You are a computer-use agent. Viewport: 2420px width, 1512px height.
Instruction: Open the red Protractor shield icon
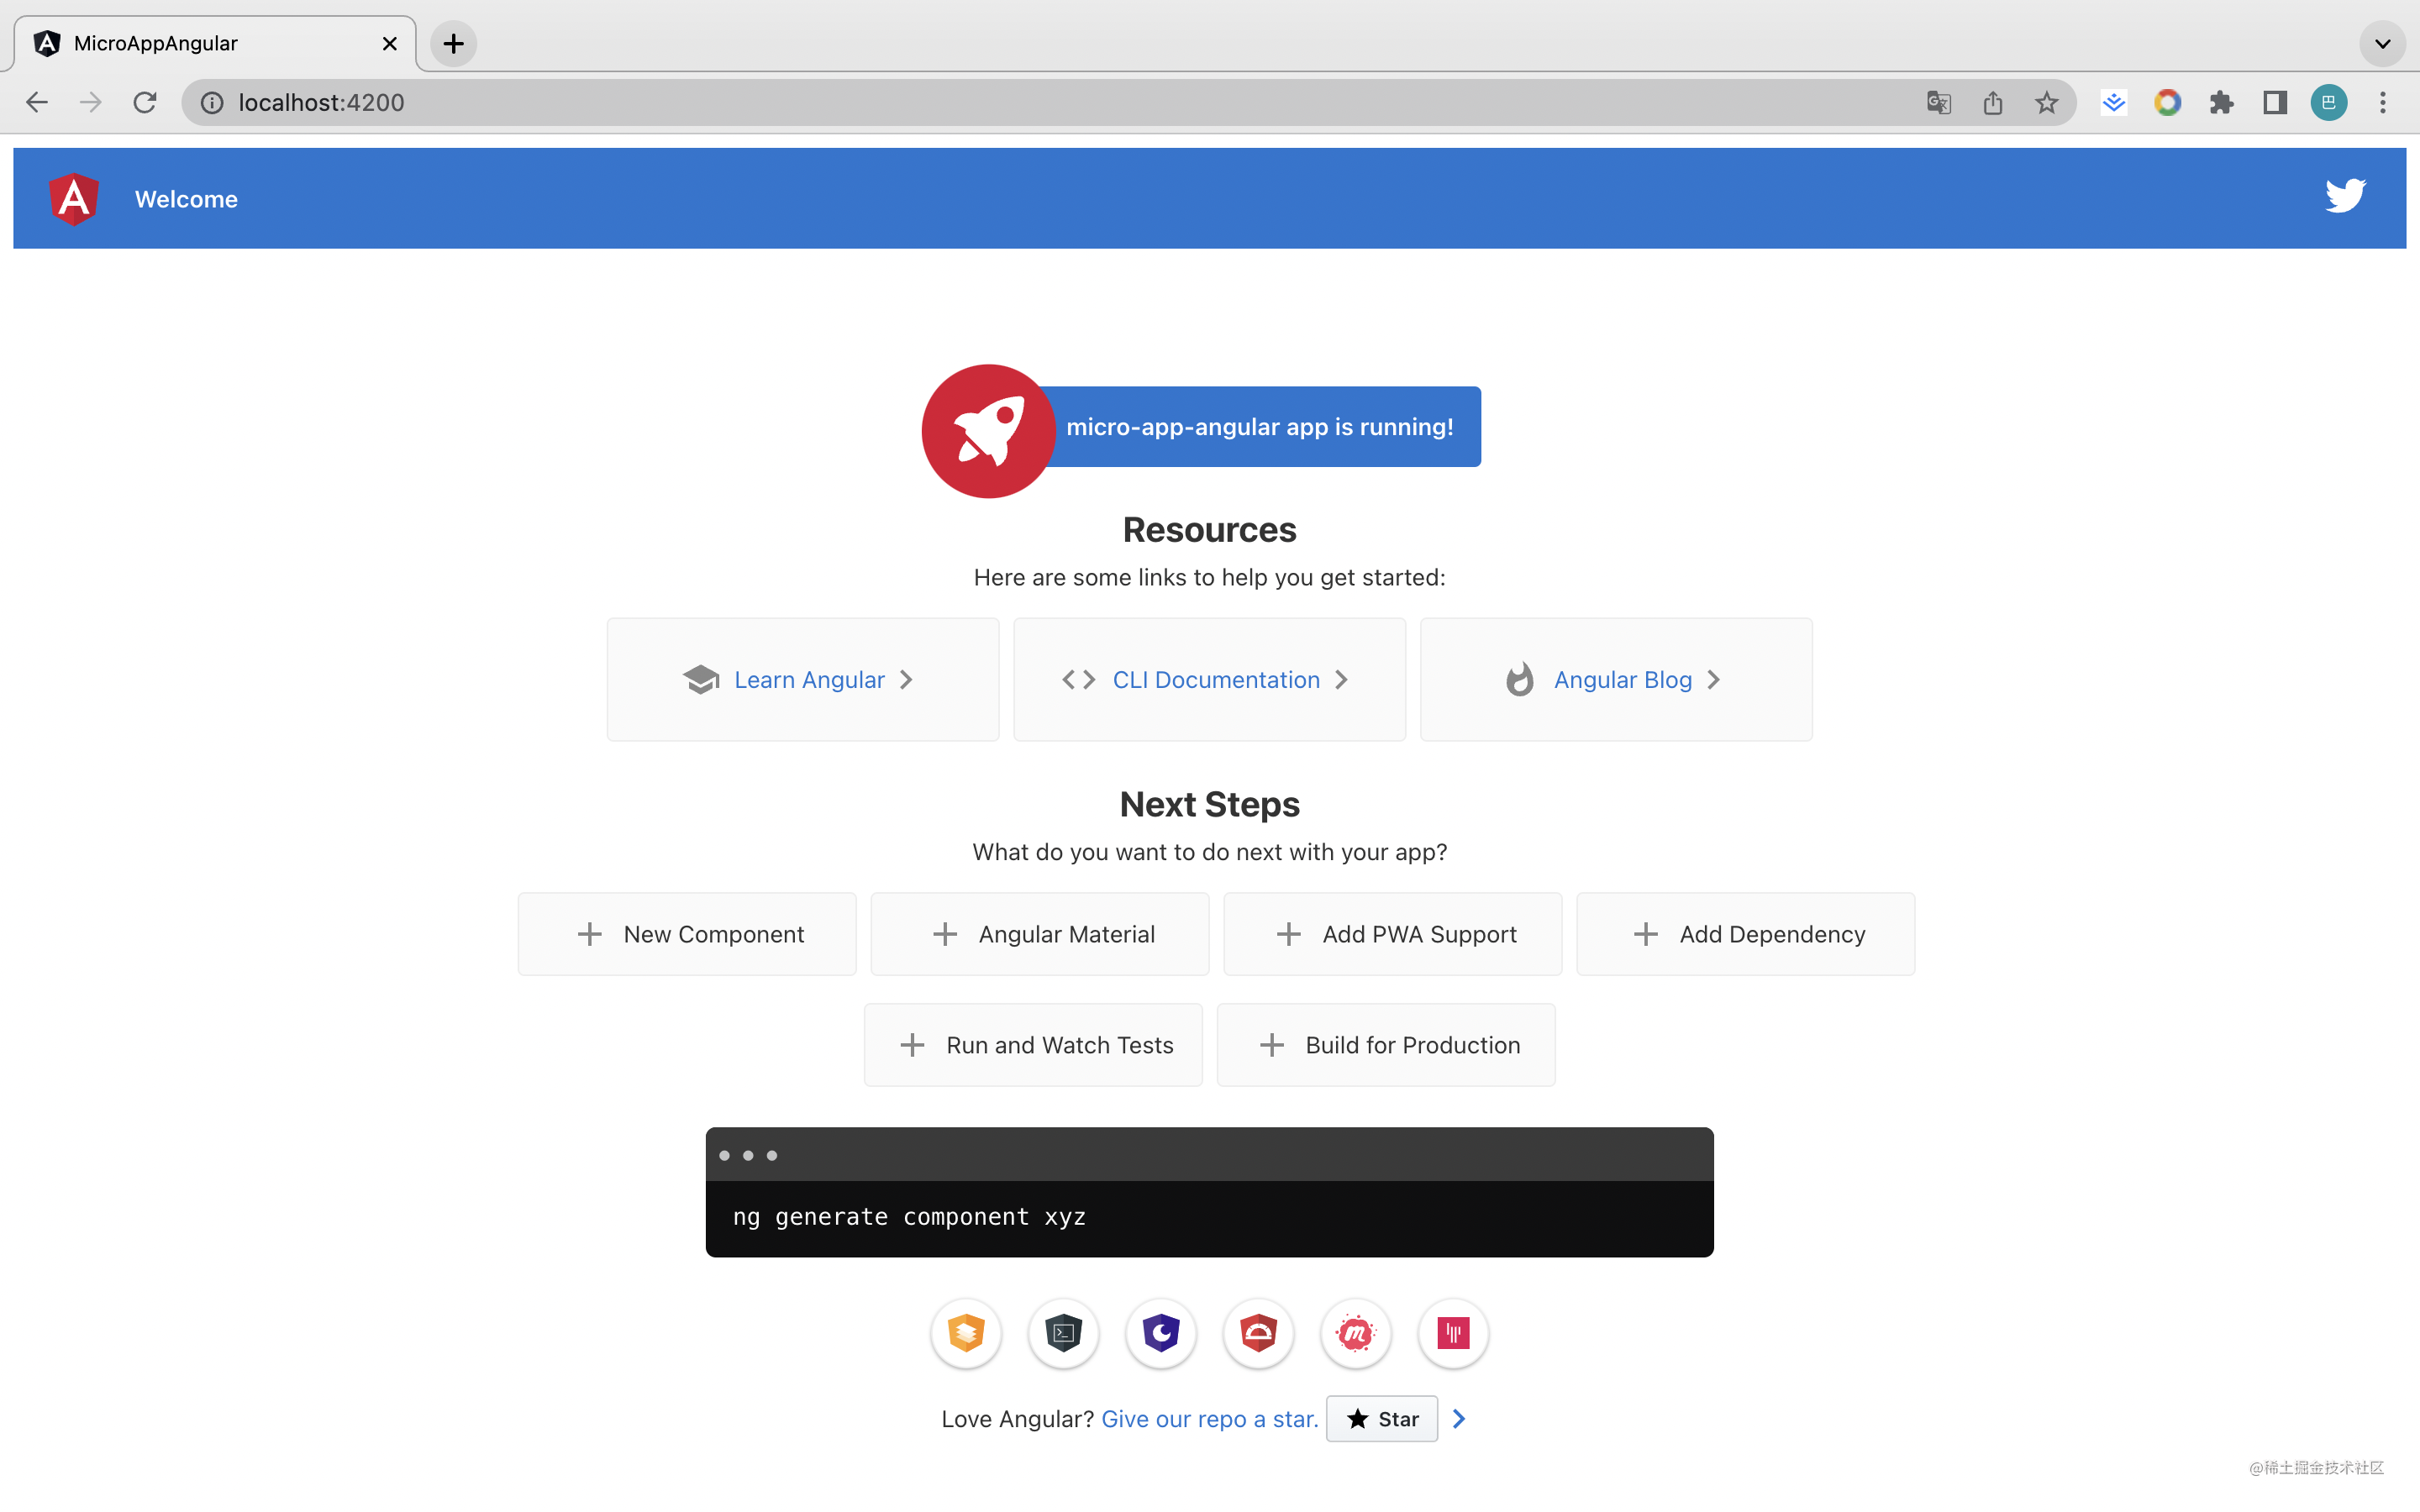pyautogui.click(x=1258, y=1333)
